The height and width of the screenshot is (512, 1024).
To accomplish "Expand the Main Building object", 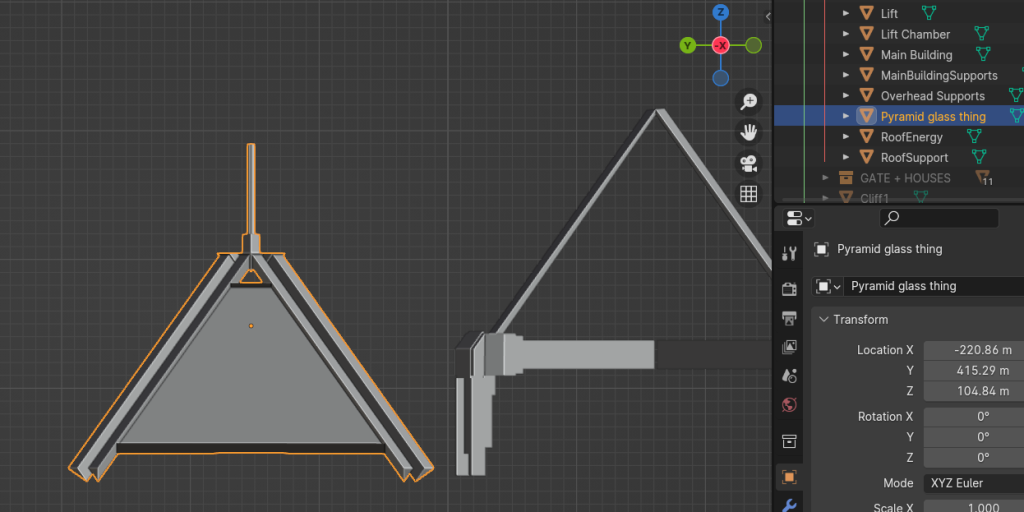I will tap(846, 55).
